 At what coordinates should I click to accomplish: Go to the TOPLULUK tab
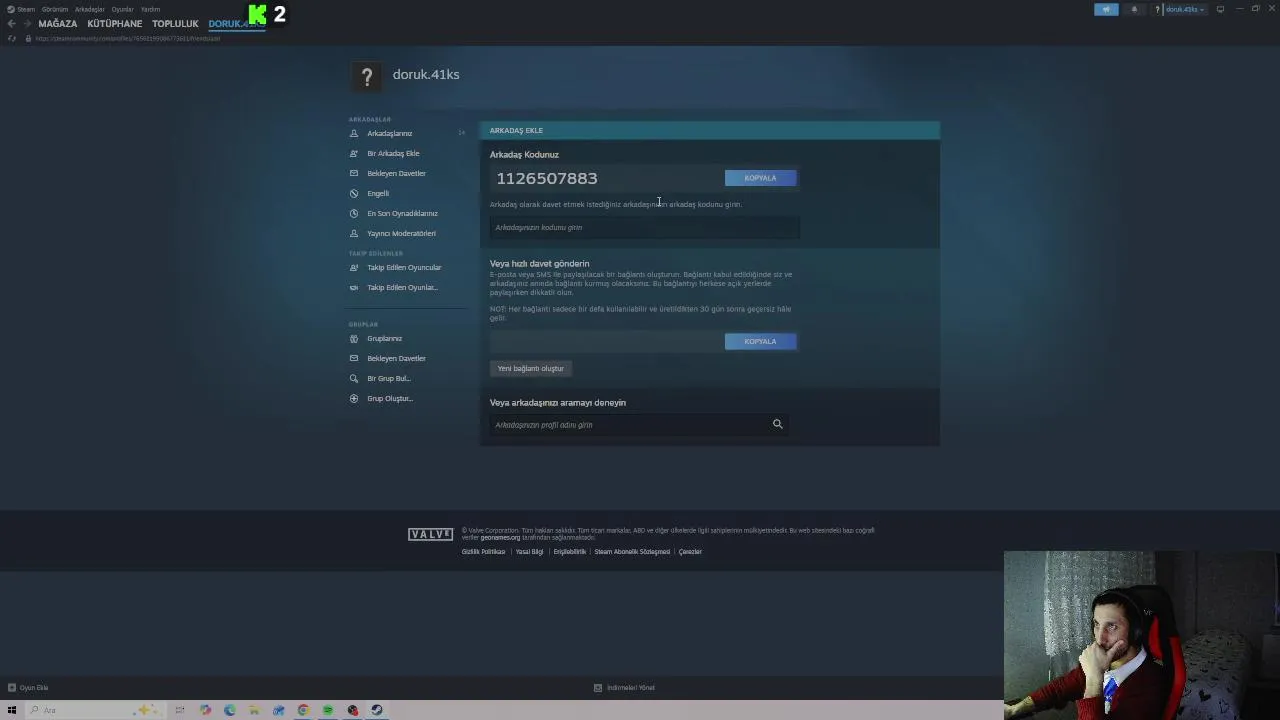[175, 23]
